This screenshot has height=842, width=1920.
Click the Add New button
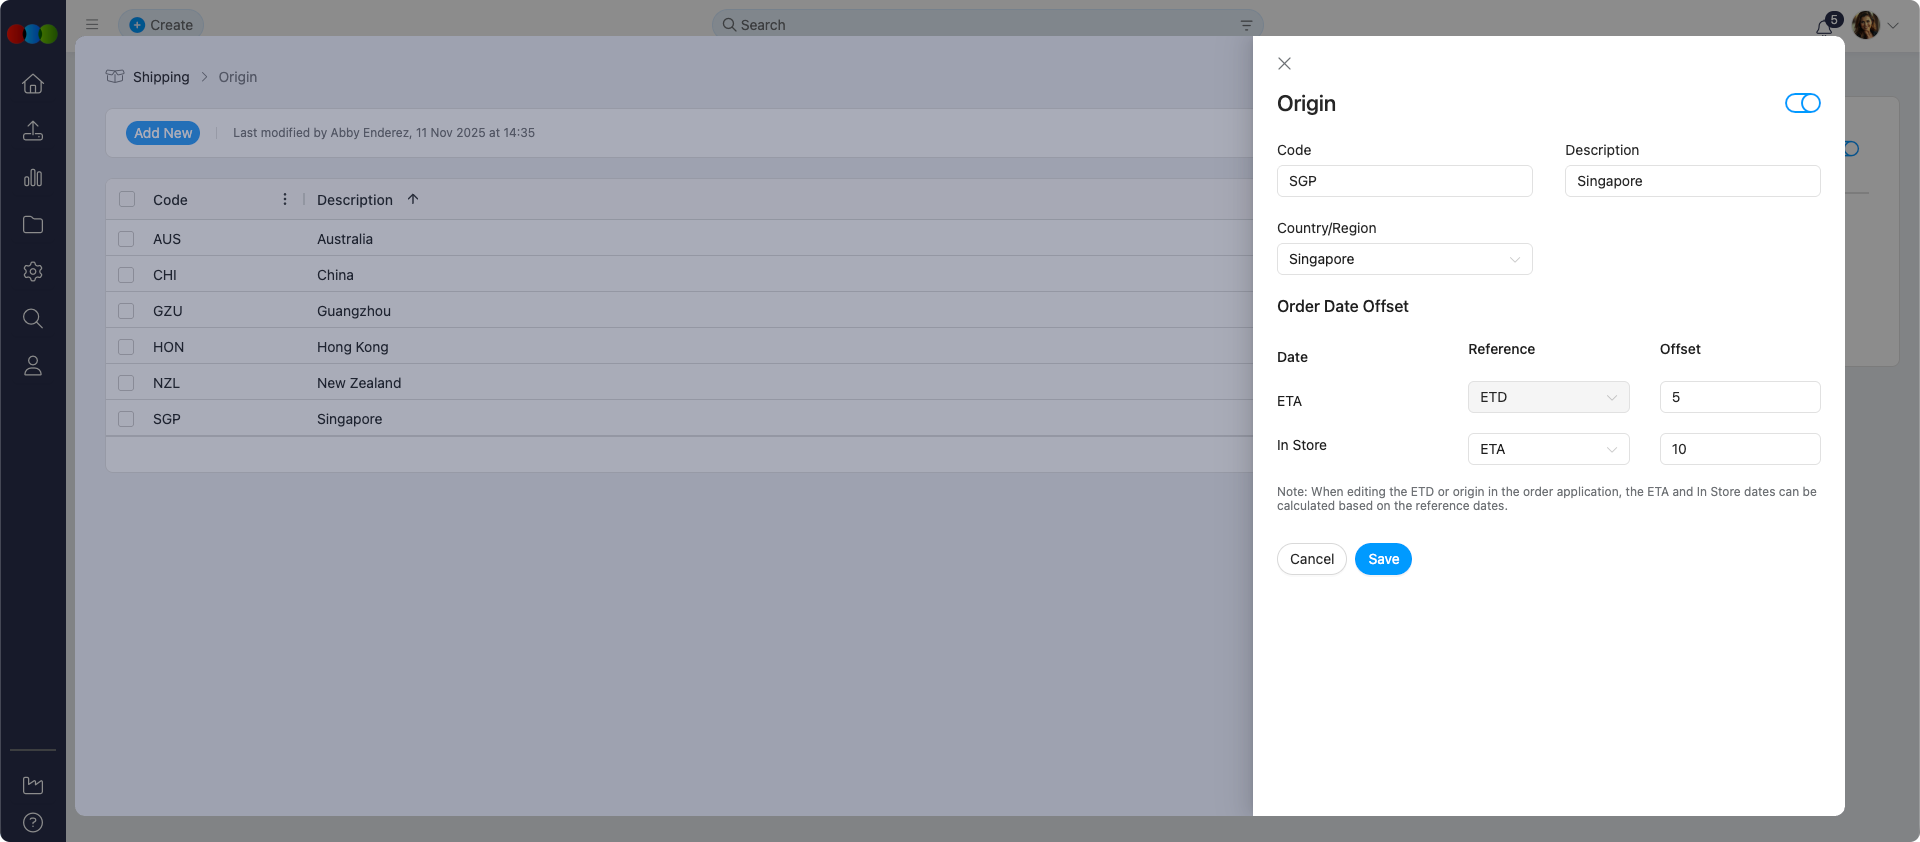(x=163, y=133)
